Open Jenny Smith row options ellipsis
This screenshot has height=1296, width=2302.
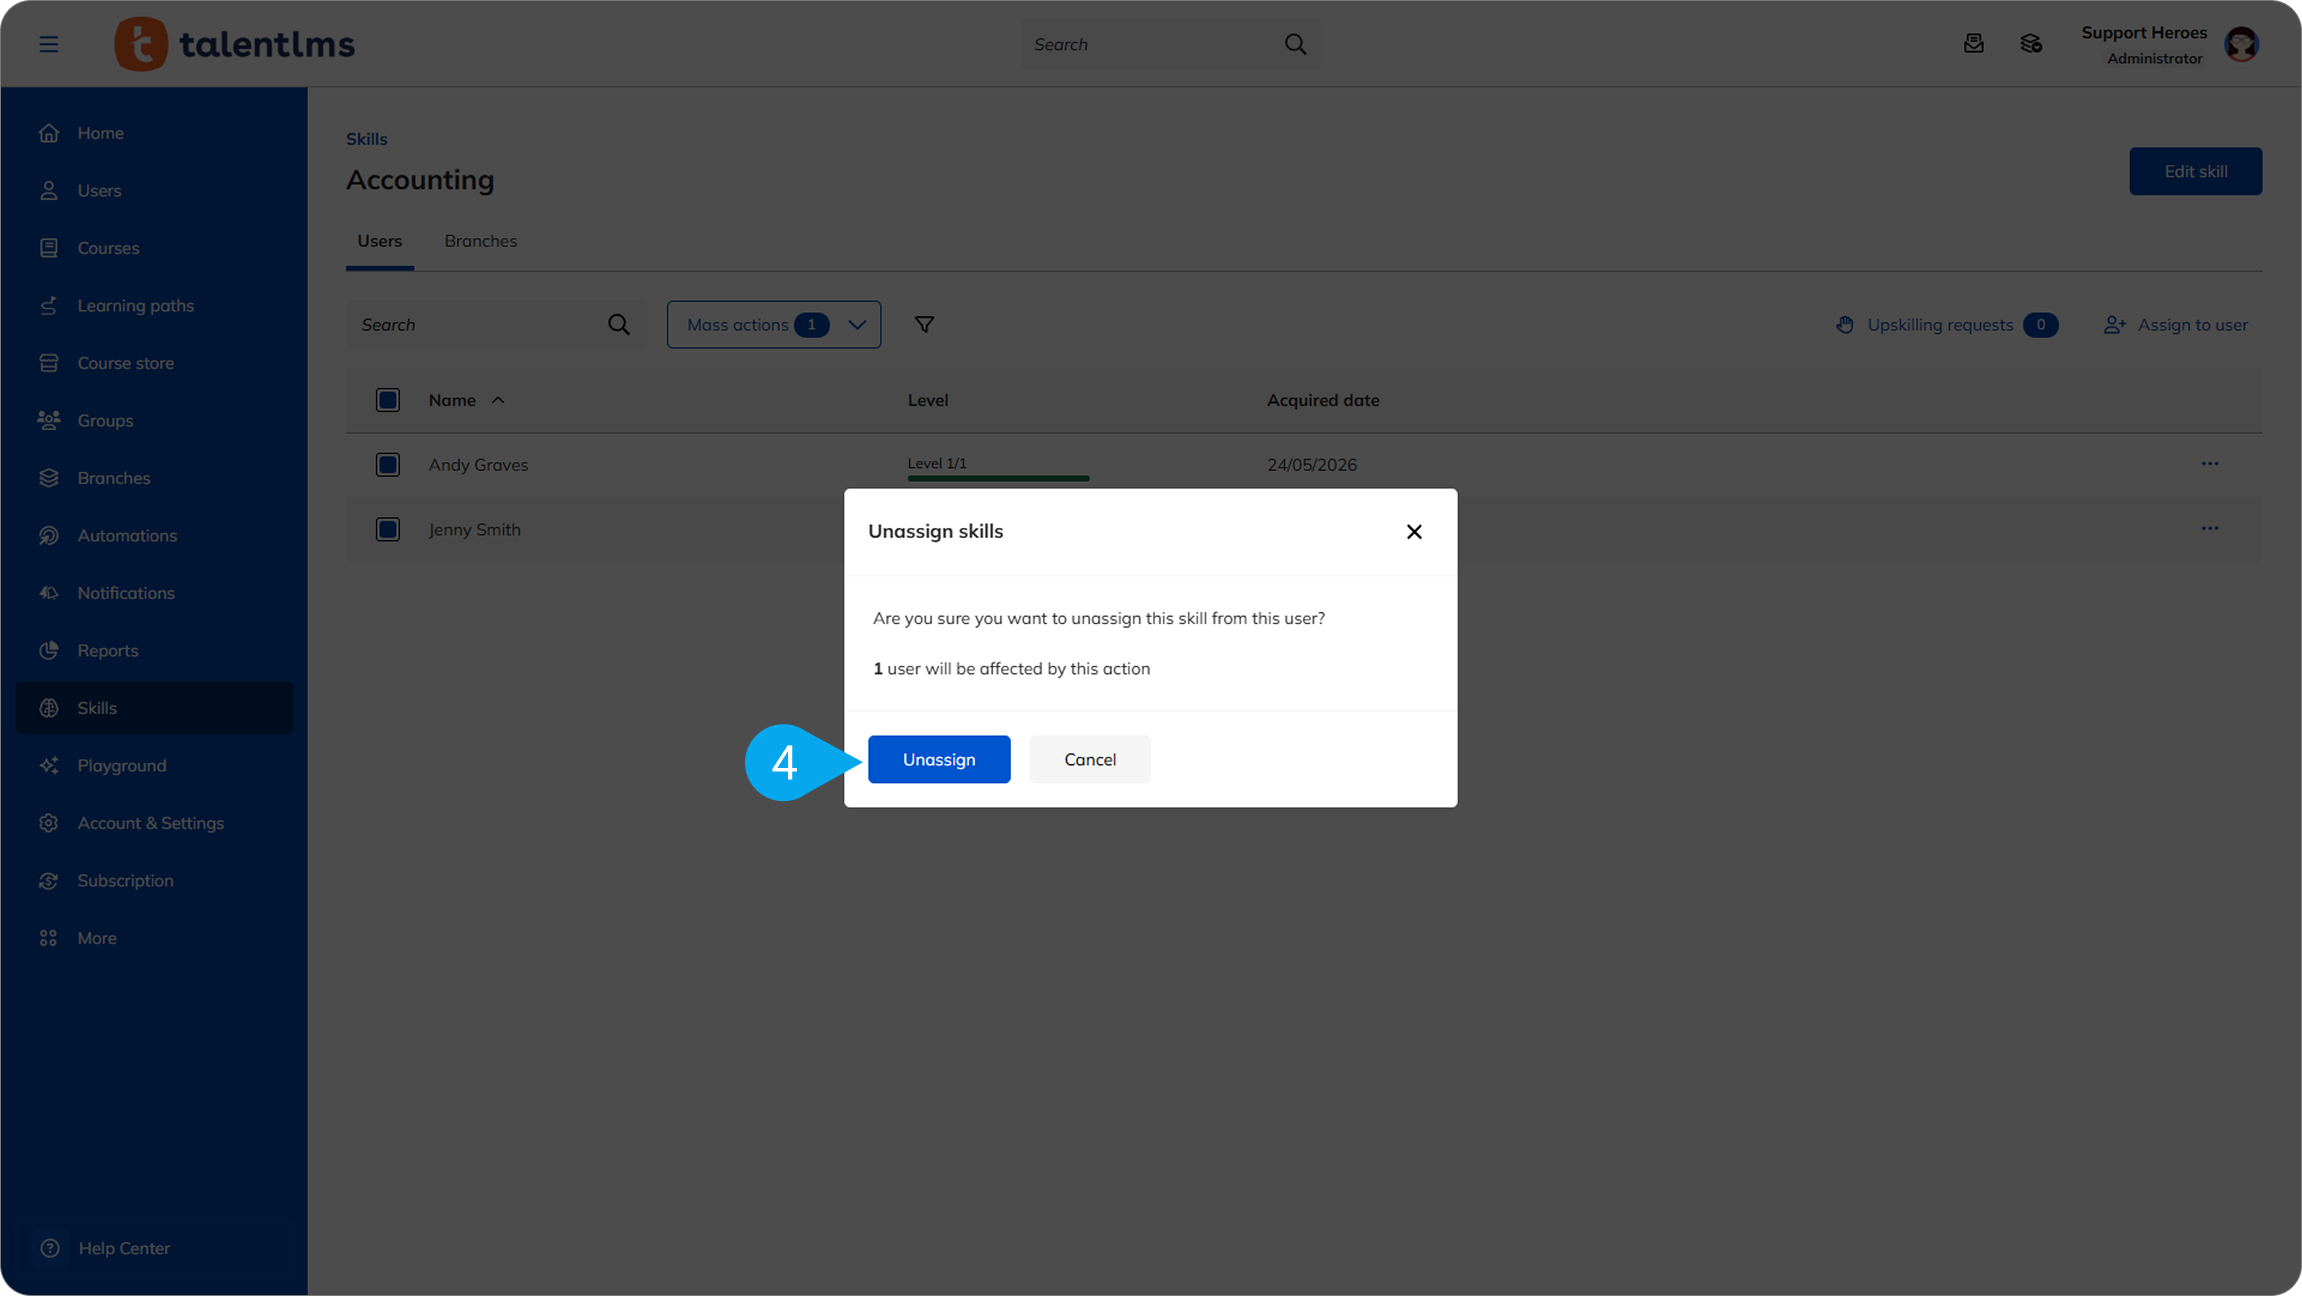[2209, 529]
